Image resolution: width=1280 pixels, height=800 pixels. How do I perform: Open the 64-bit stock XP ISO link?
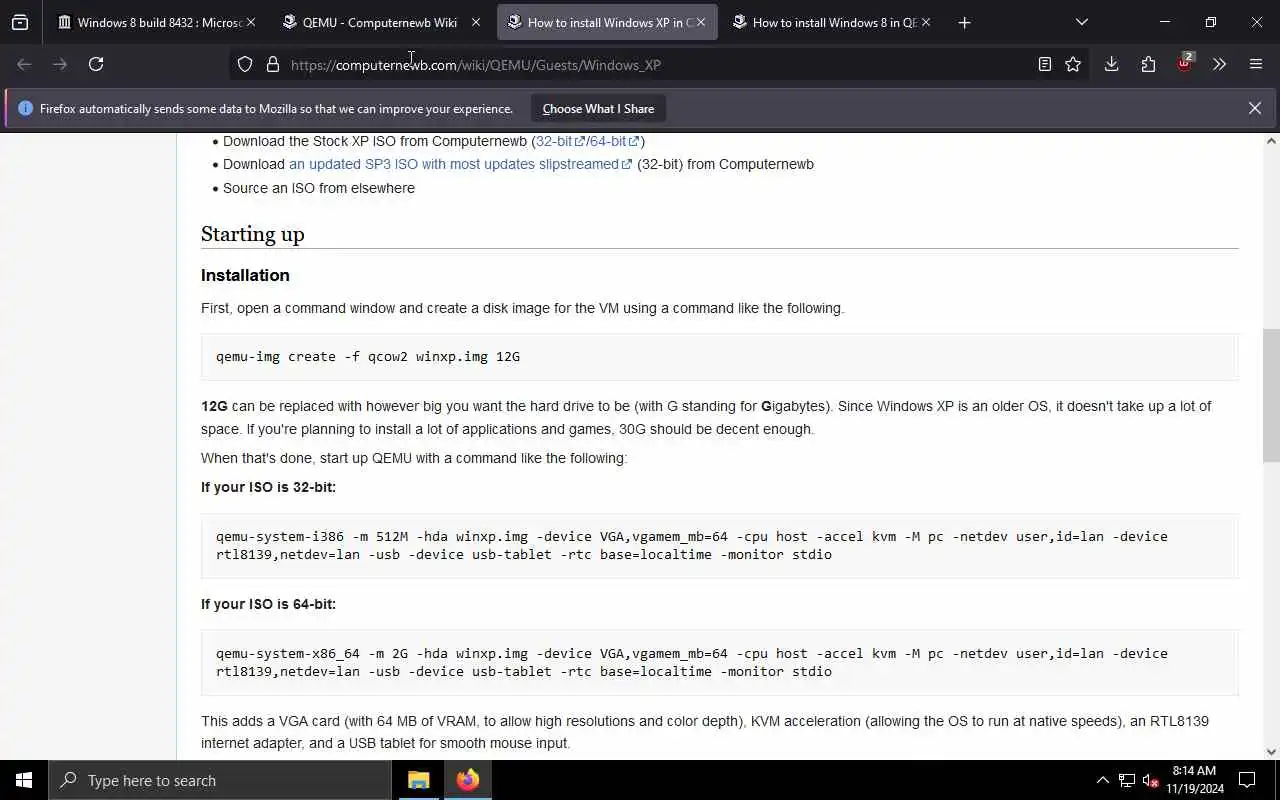[x=614, y=141]
